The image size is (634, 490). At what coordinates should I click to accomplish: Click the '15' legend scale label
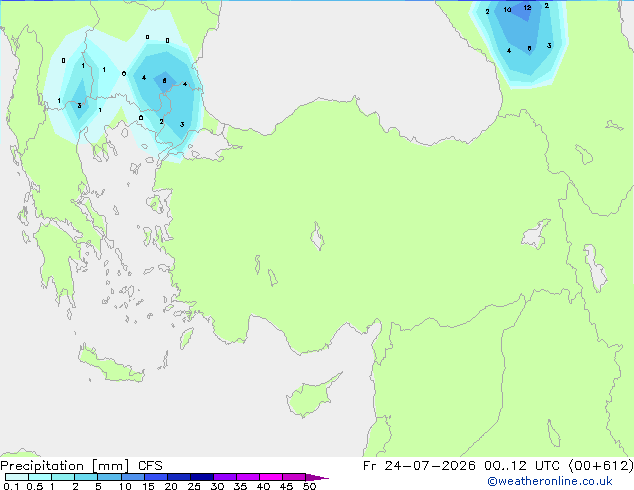[148, 486]
